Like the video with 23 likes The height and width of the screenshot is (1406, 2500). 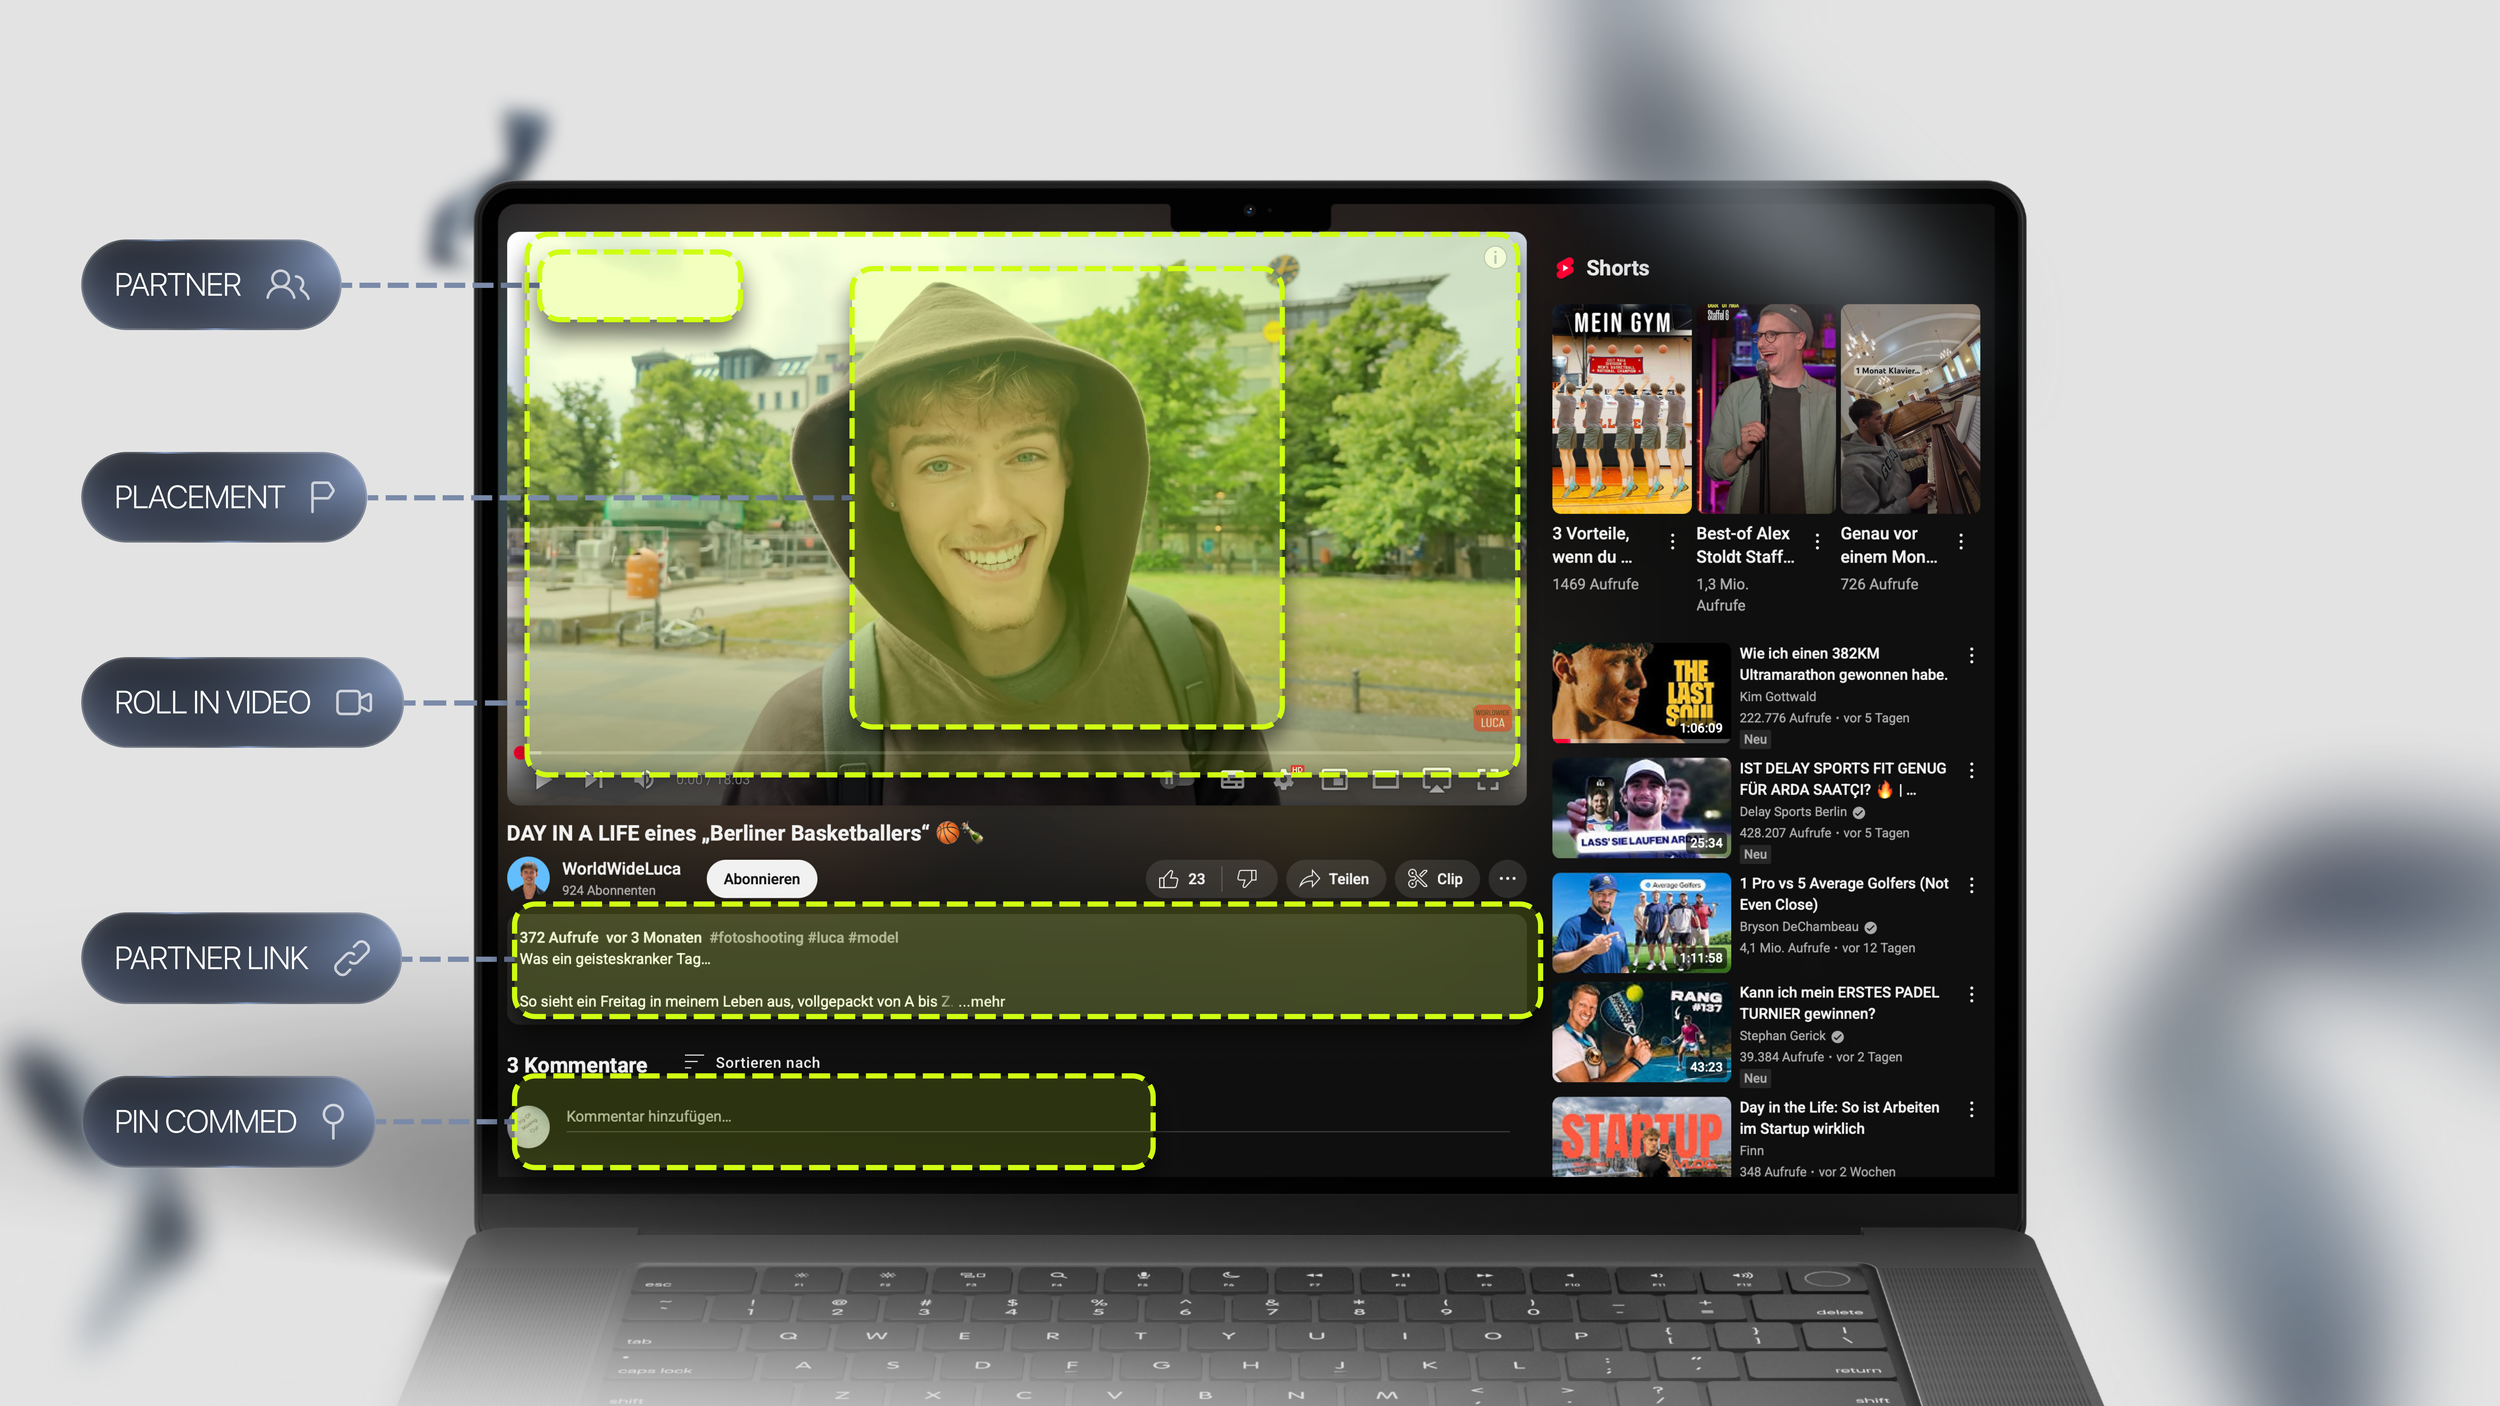click(1182, 879)
